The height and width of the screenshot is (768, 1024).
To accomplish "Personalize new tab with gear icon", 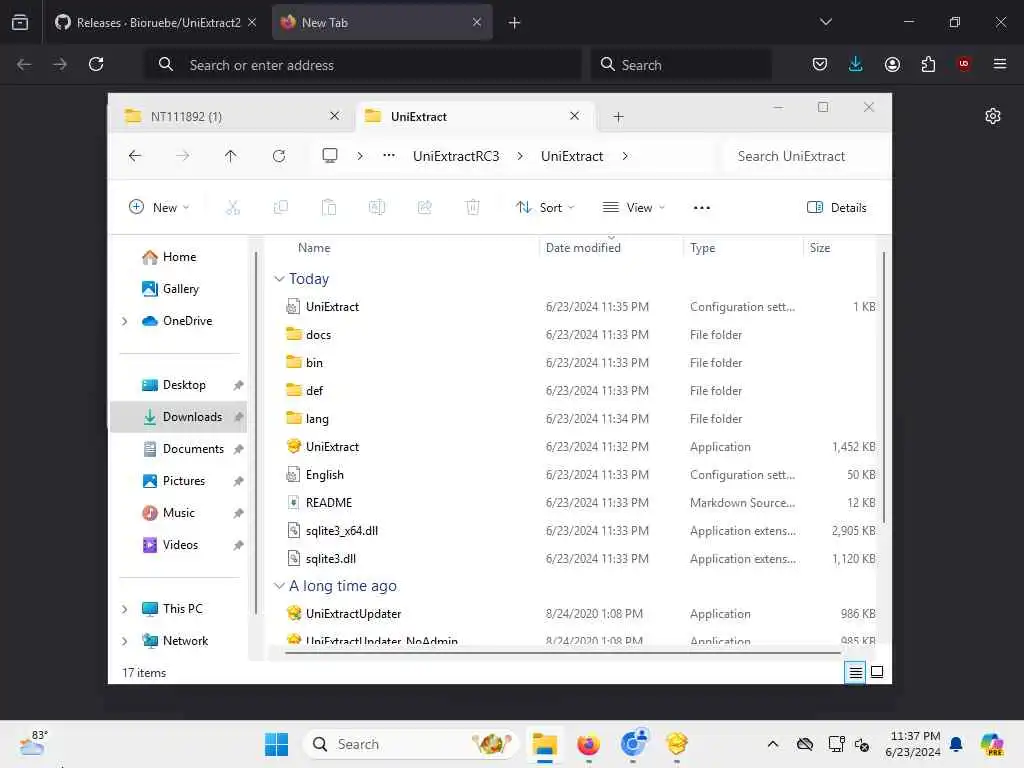I will pos(993,116).
